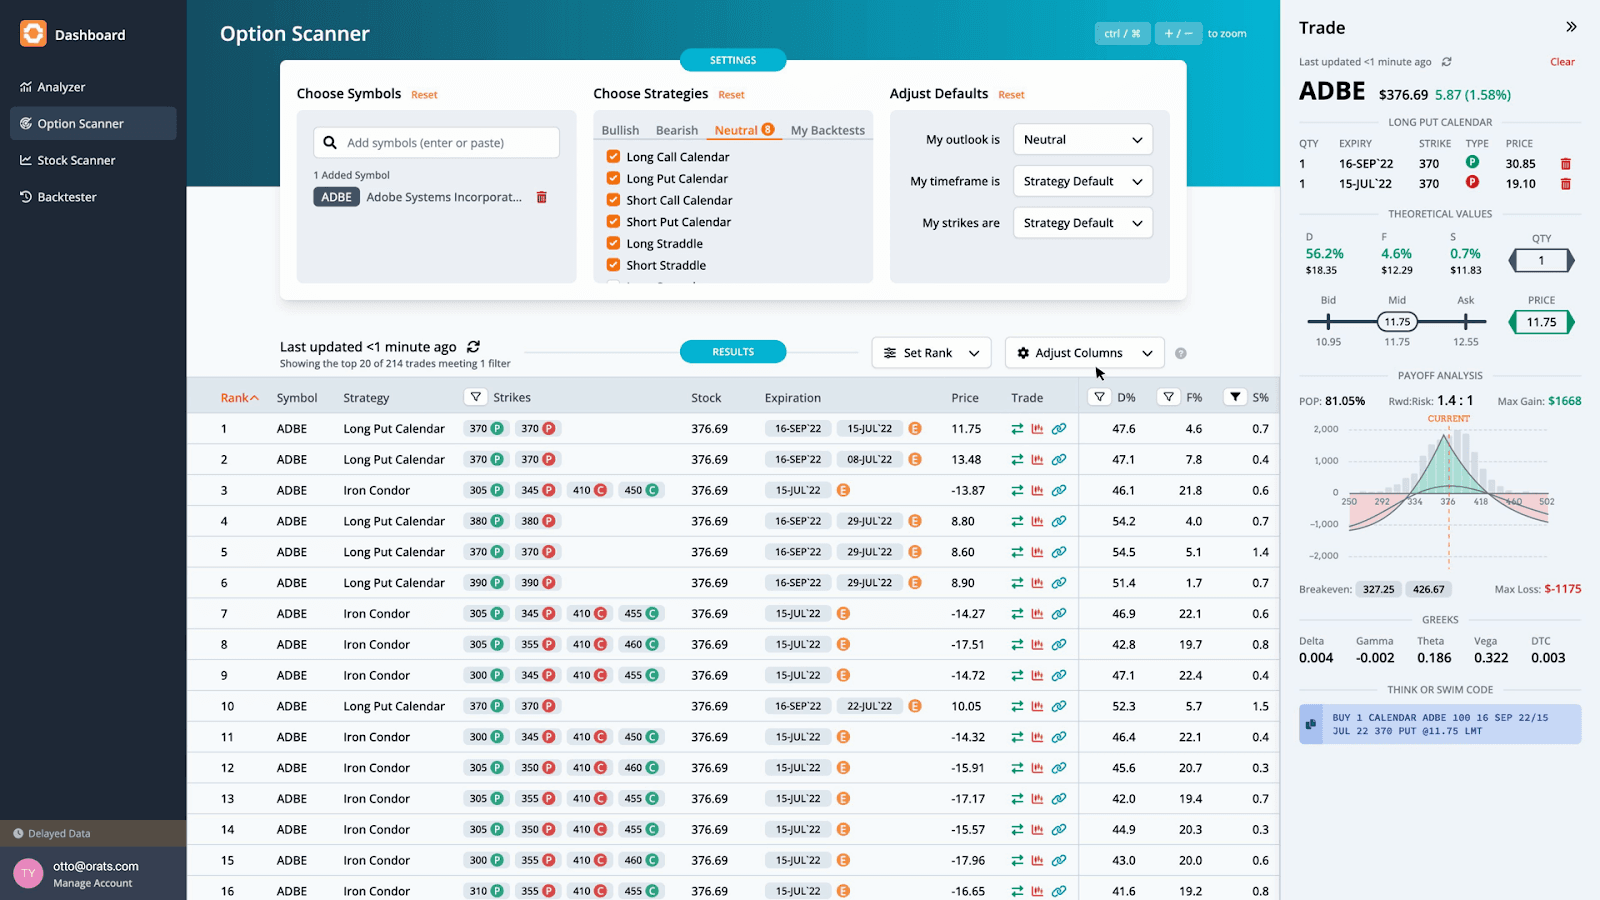Open the chart icon for rank 5
Viewport: 1600px width, 900px height.
[1038, 552]
